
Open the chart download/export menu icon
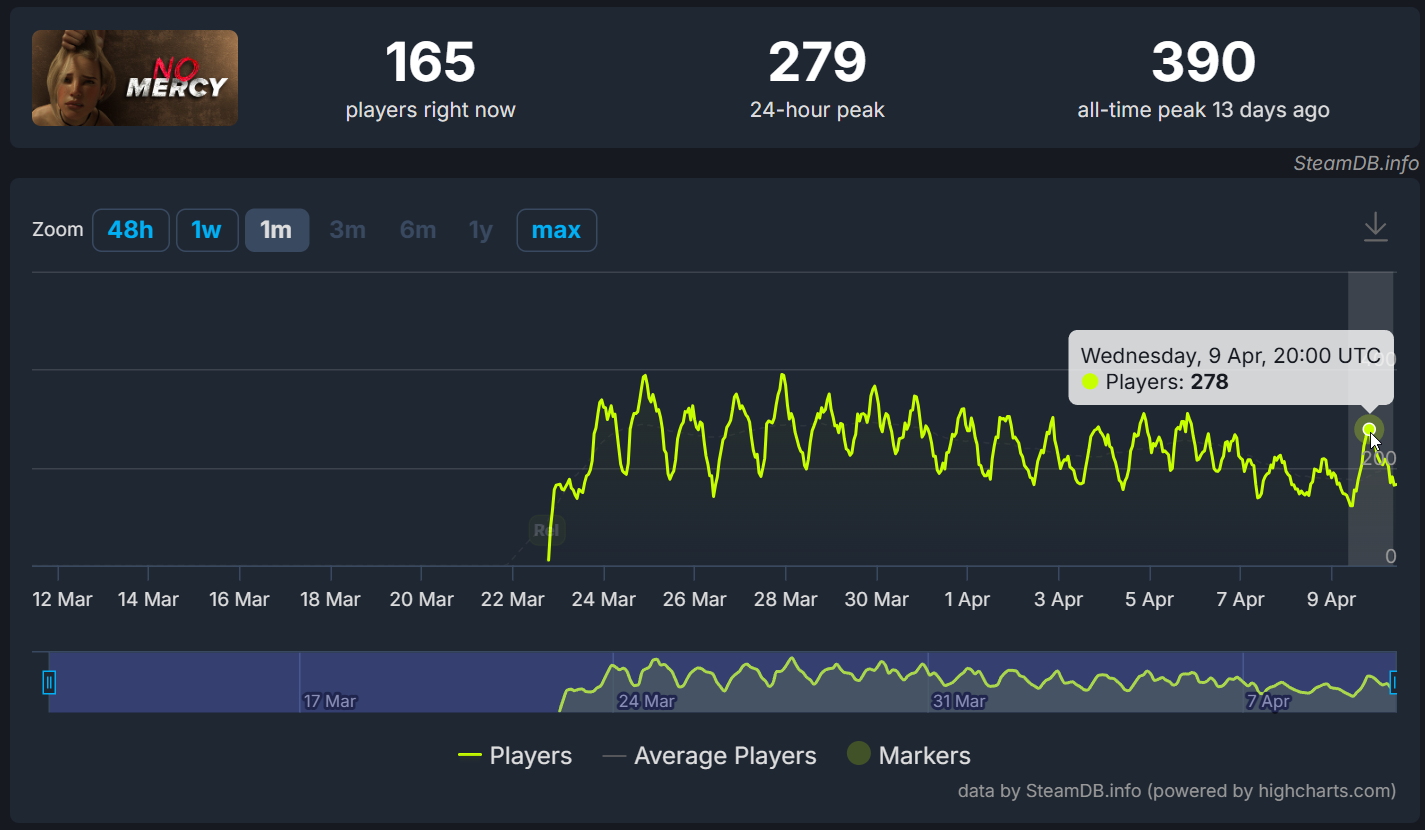pos(1376,228)
